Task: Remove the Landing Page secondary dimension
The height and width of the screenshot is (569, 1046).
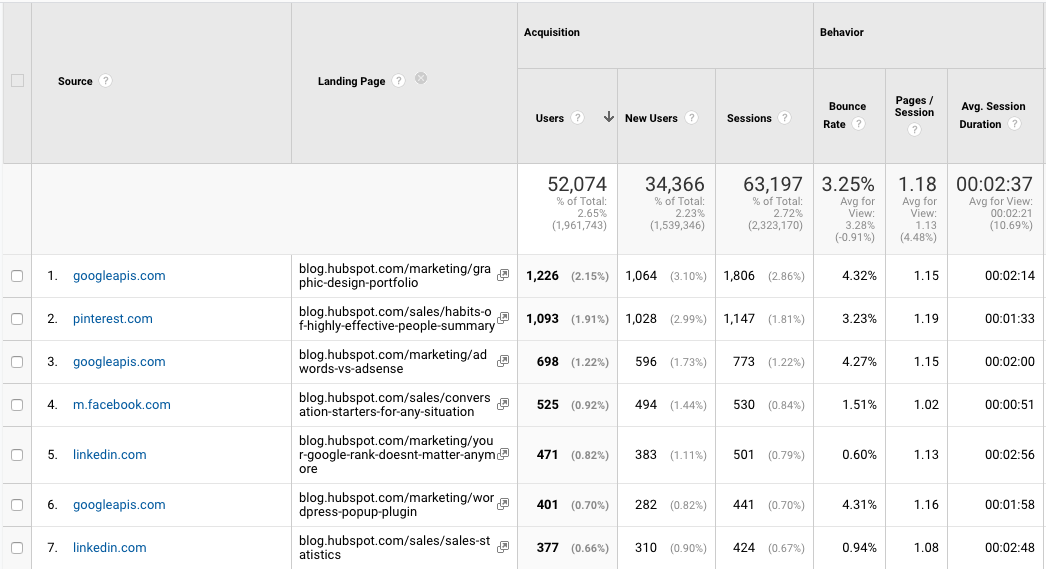Action: 421,78
